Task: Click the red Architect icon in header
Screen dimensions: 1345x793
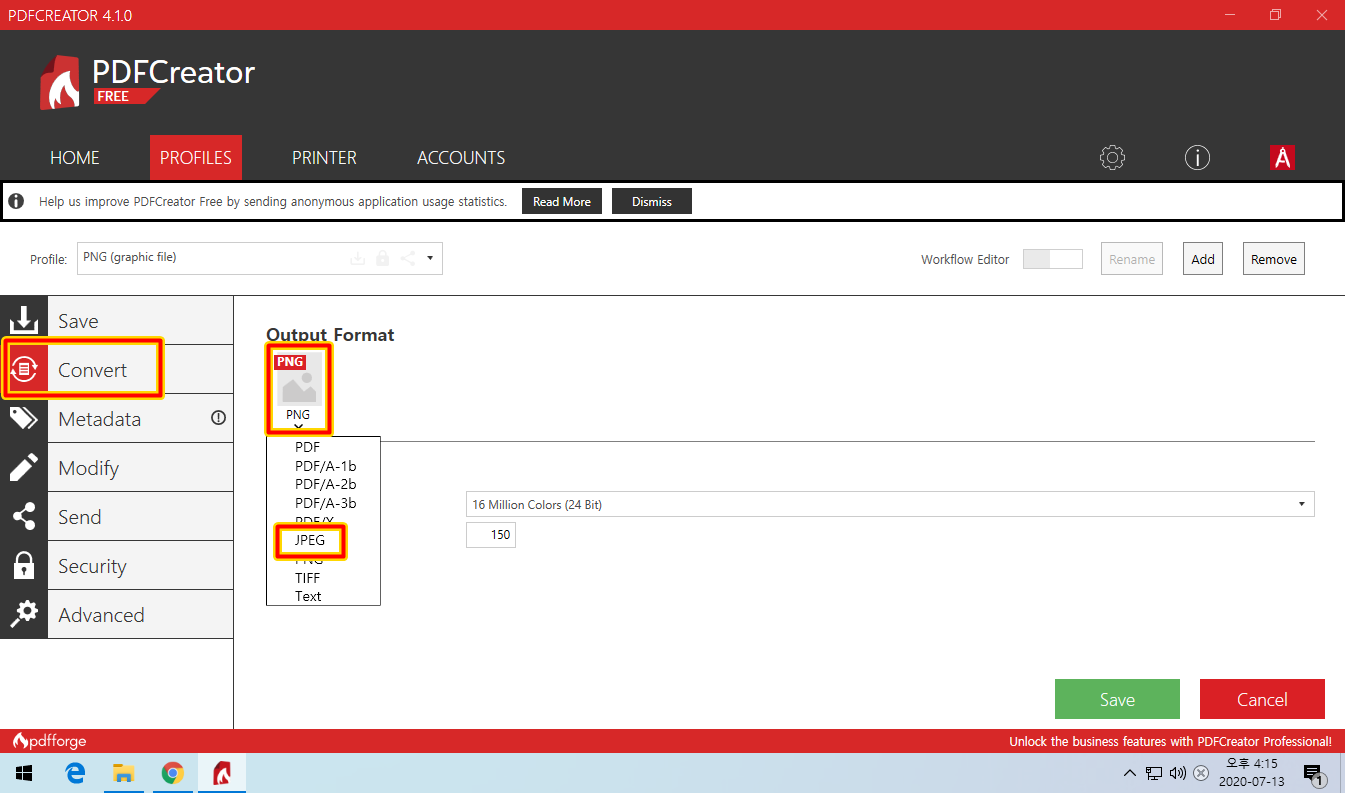Action: [1282, 157]
